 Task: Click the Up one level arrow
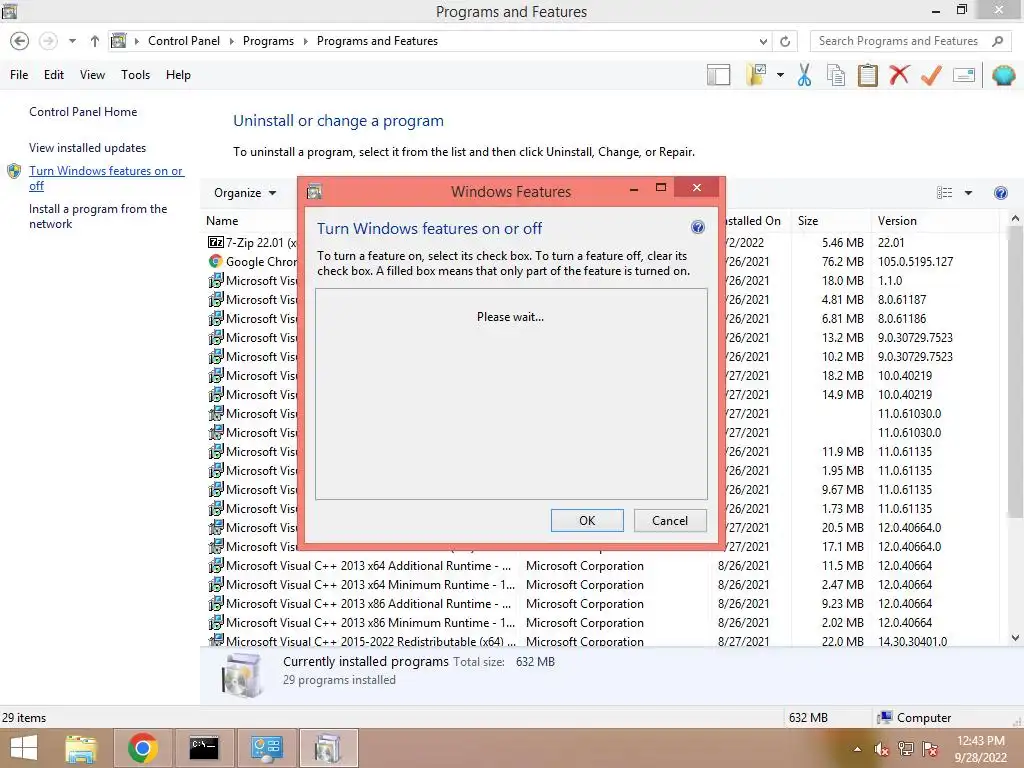click(x=95, y=41)
